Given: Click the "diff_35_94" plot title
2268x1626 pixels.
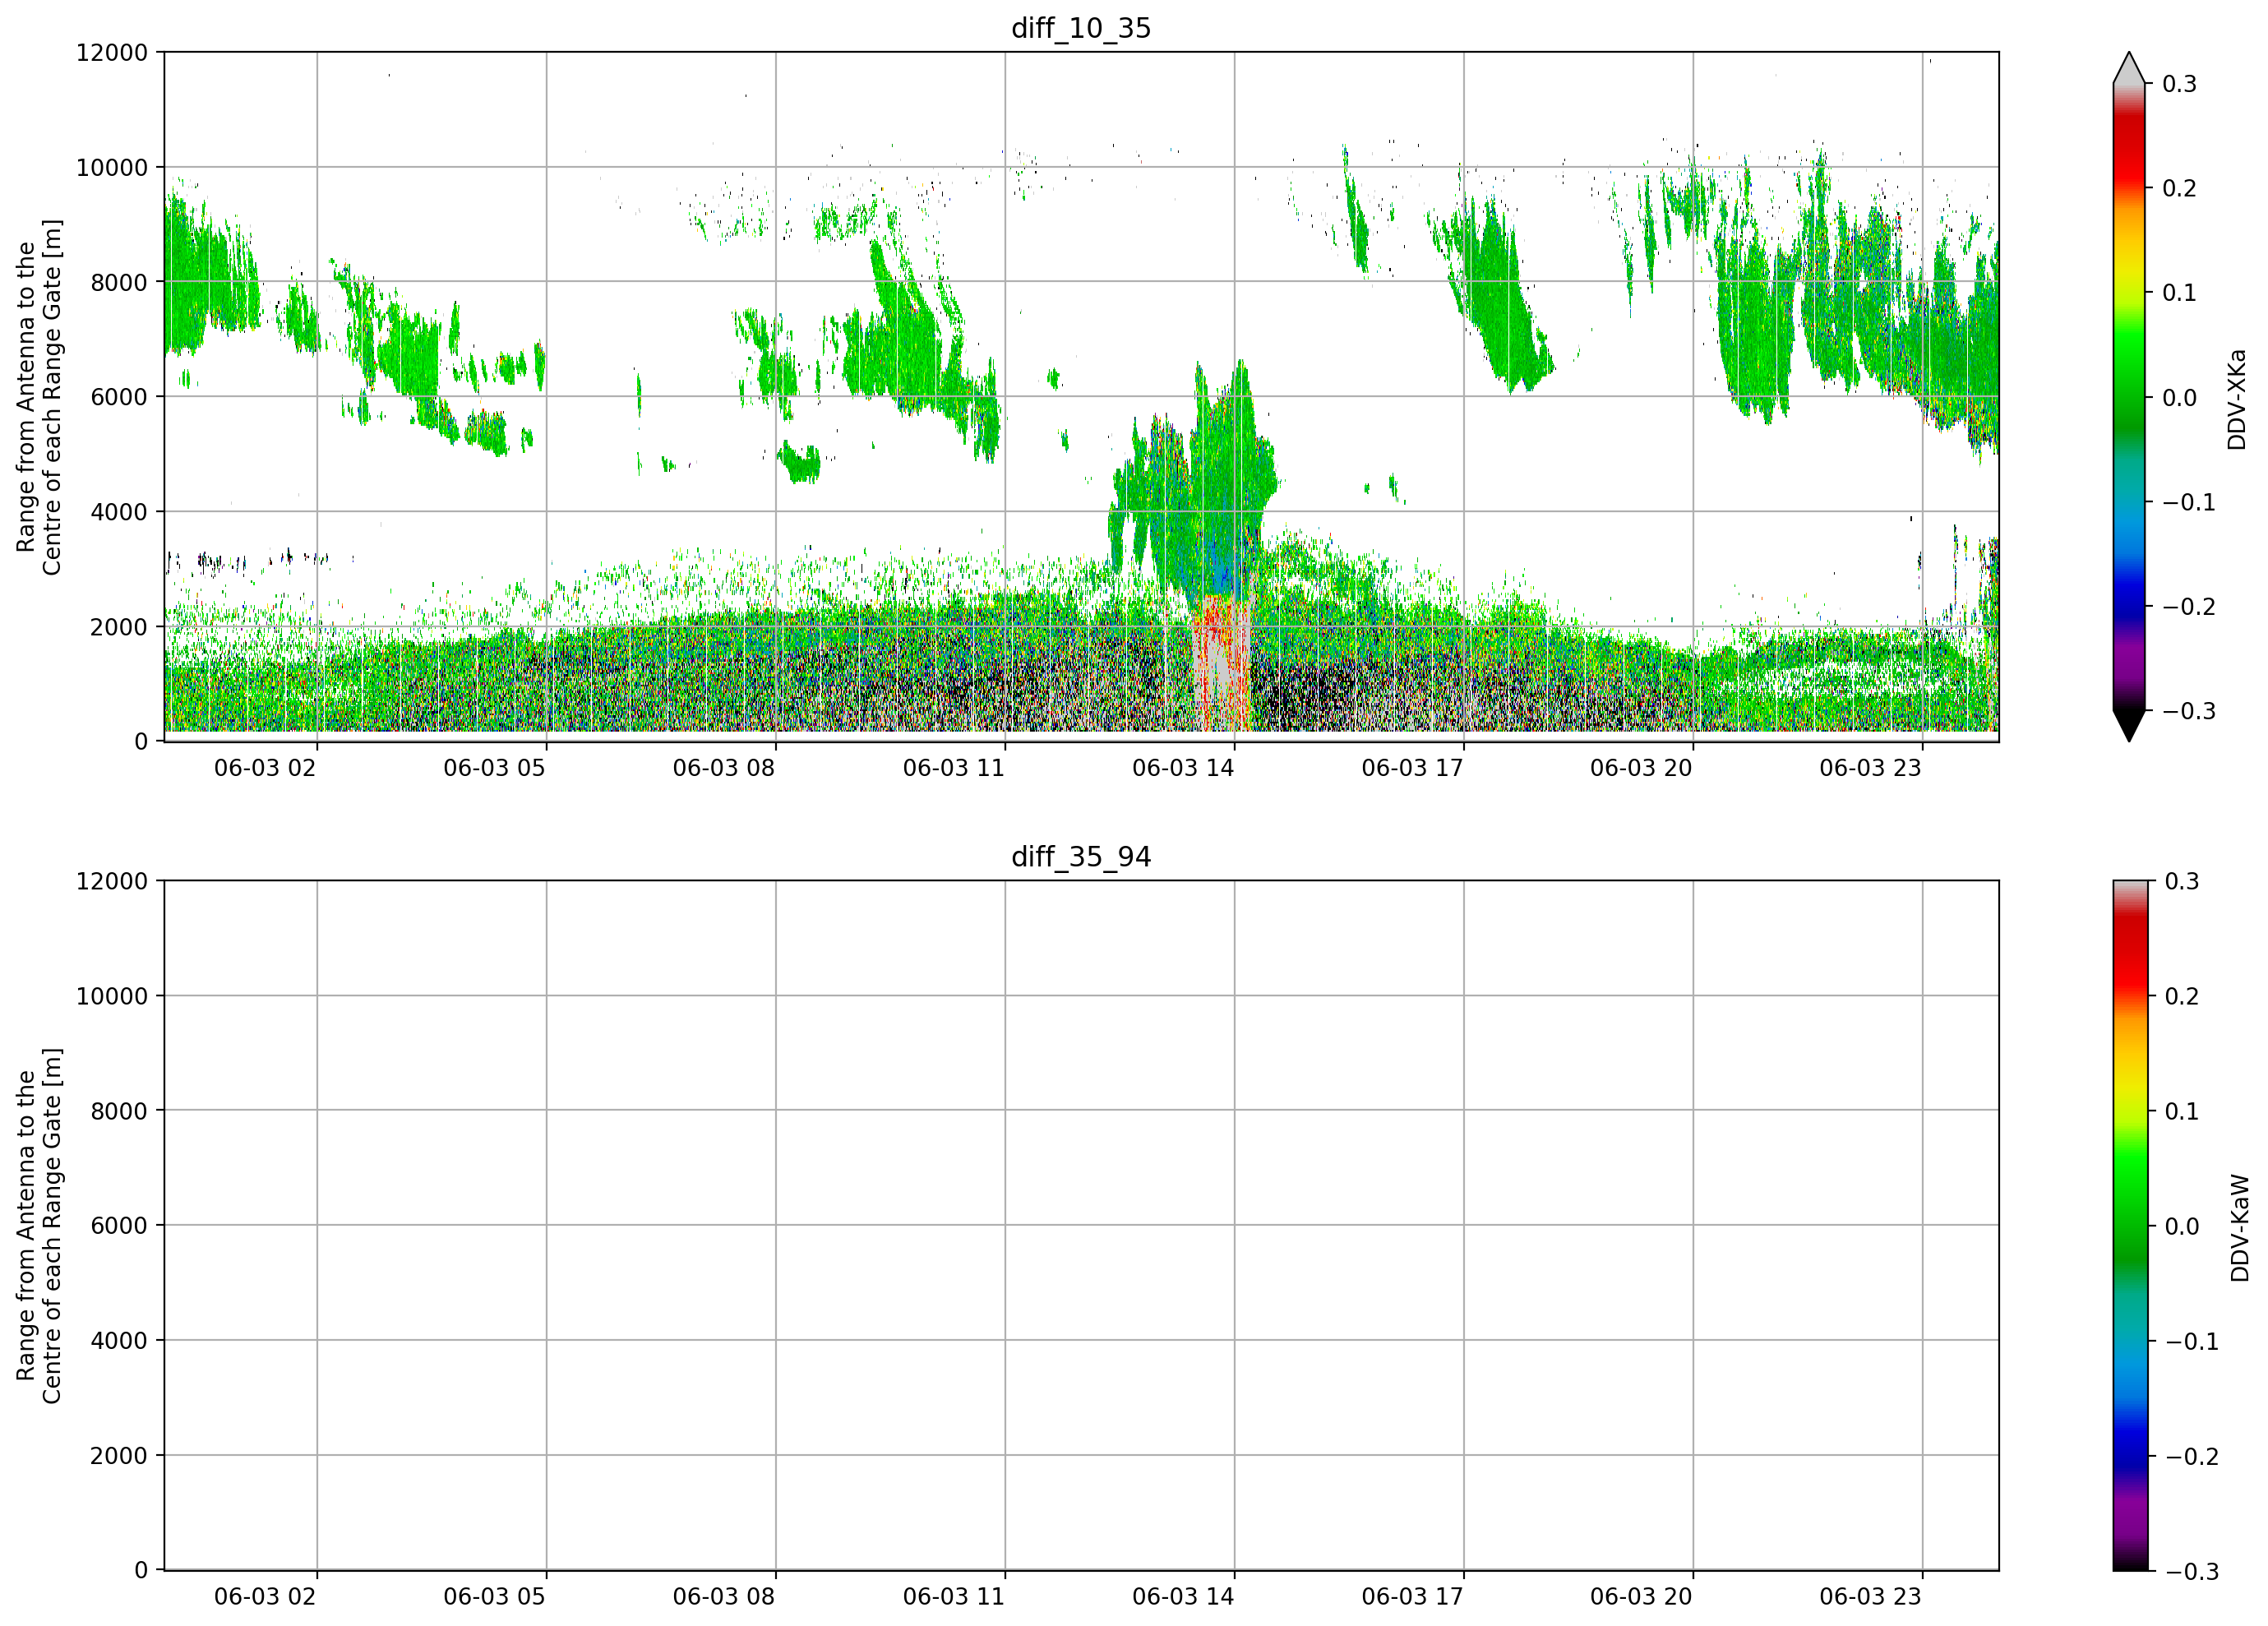Looking at the screenshot, I should click(1081, 857).
